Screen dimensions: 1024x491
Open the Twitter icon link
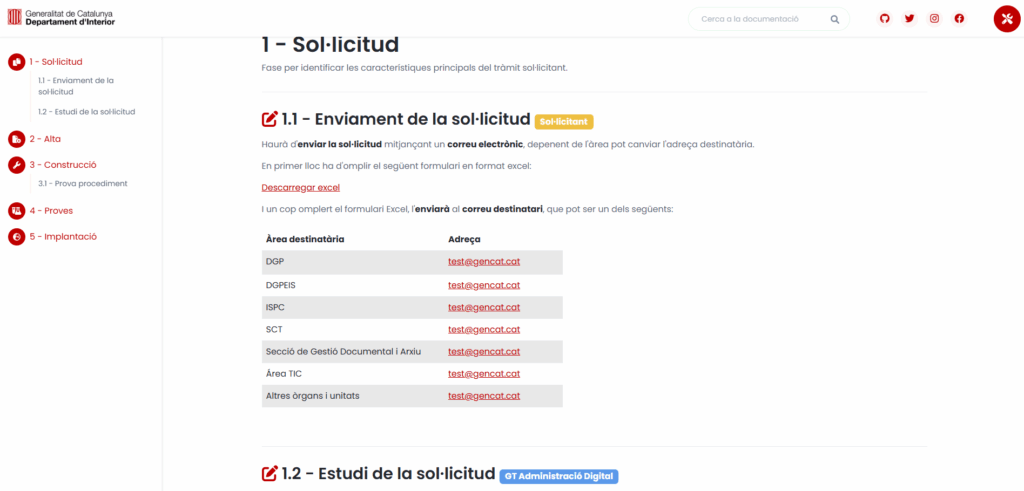[x=909, y=19]
